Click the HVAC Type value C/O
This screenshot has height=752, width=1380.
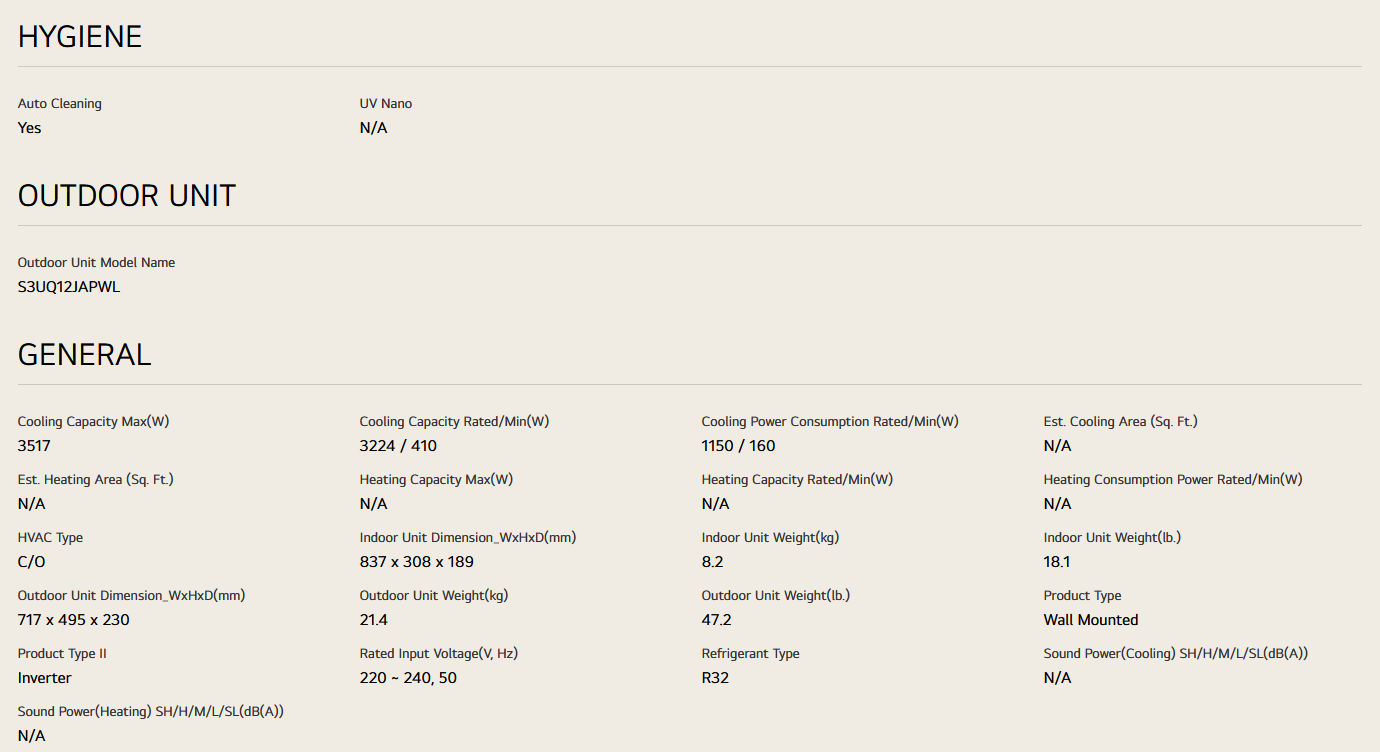[32, 562]
